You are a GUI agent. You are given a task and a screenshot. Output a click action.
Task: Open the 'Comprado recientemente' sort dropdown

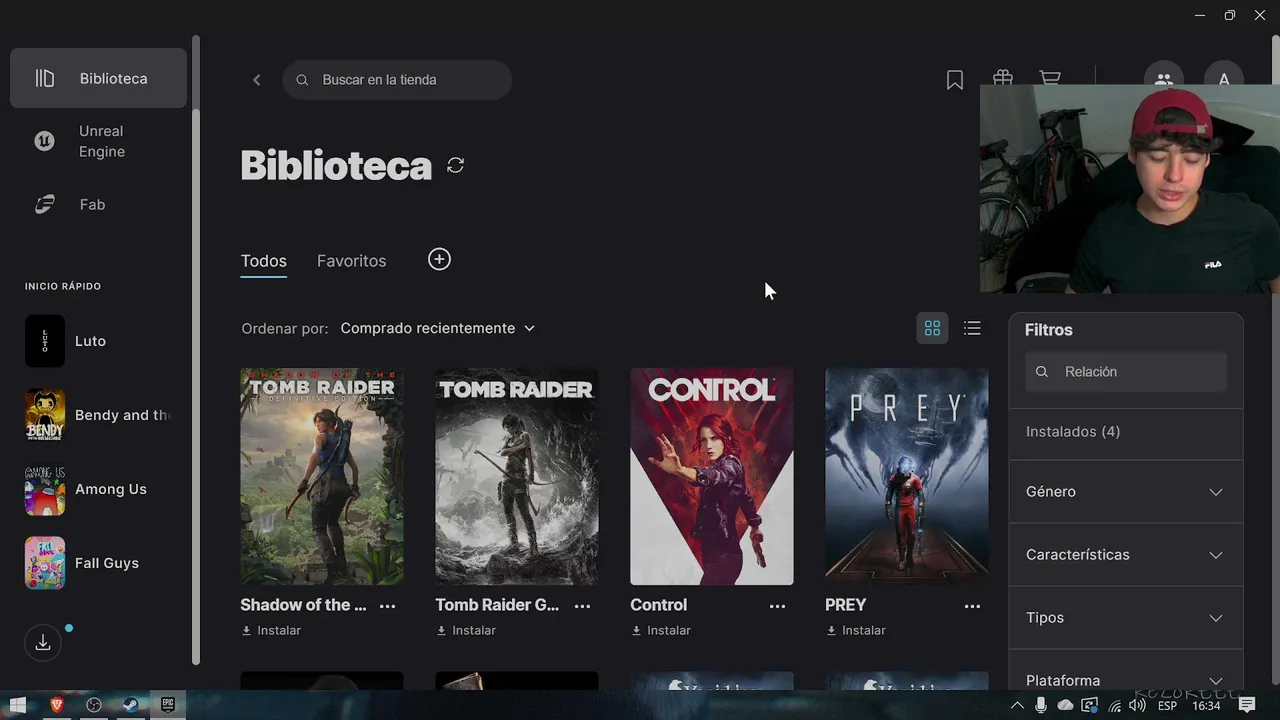[438, 328]
